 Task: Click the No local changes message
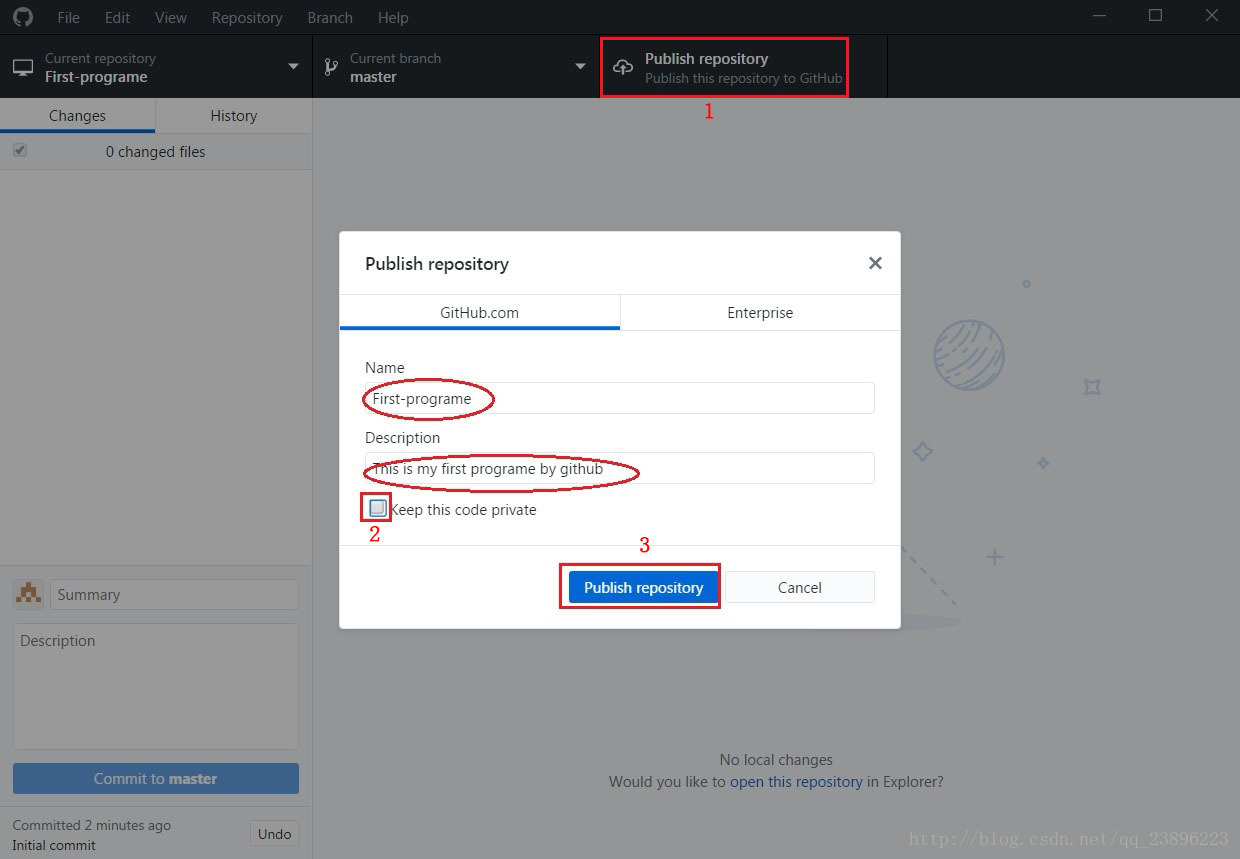pos(776,759)
